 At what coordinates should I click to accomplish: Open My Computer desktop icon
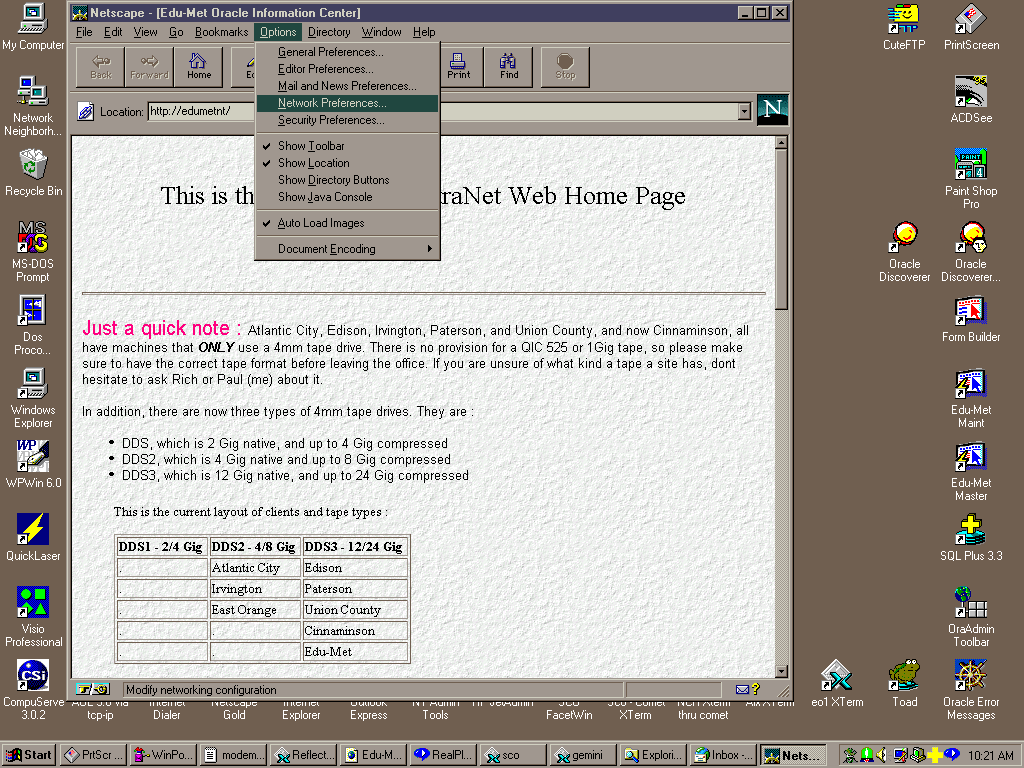pyautogui.click(x=33, y=27)
